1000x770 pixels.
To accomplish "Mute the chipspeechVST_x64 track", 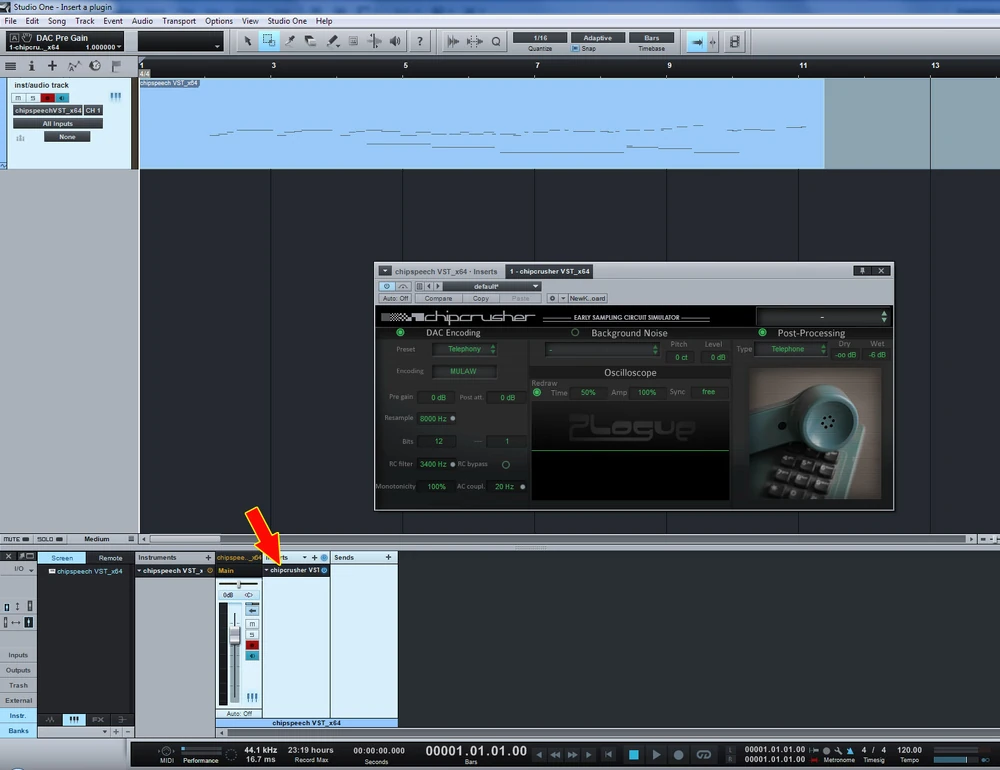I will [x=18, y=98].
